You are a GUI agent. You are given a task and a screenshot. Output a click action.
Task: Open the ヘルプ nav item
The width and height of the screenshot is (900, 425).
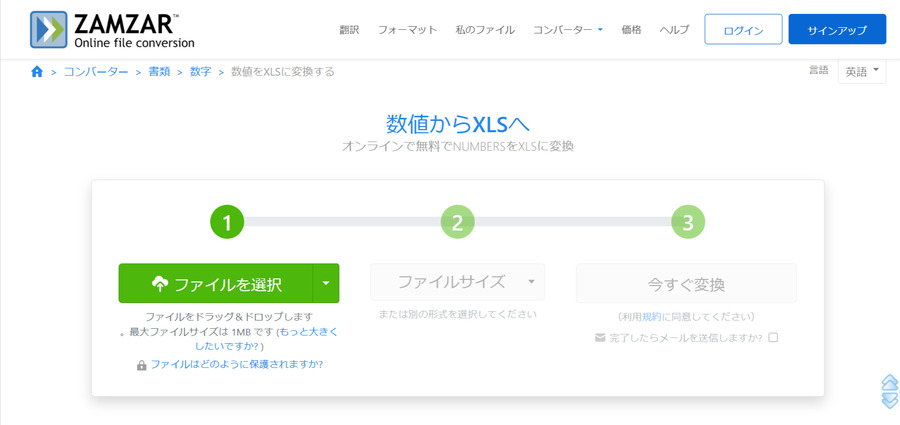[674, 30]
